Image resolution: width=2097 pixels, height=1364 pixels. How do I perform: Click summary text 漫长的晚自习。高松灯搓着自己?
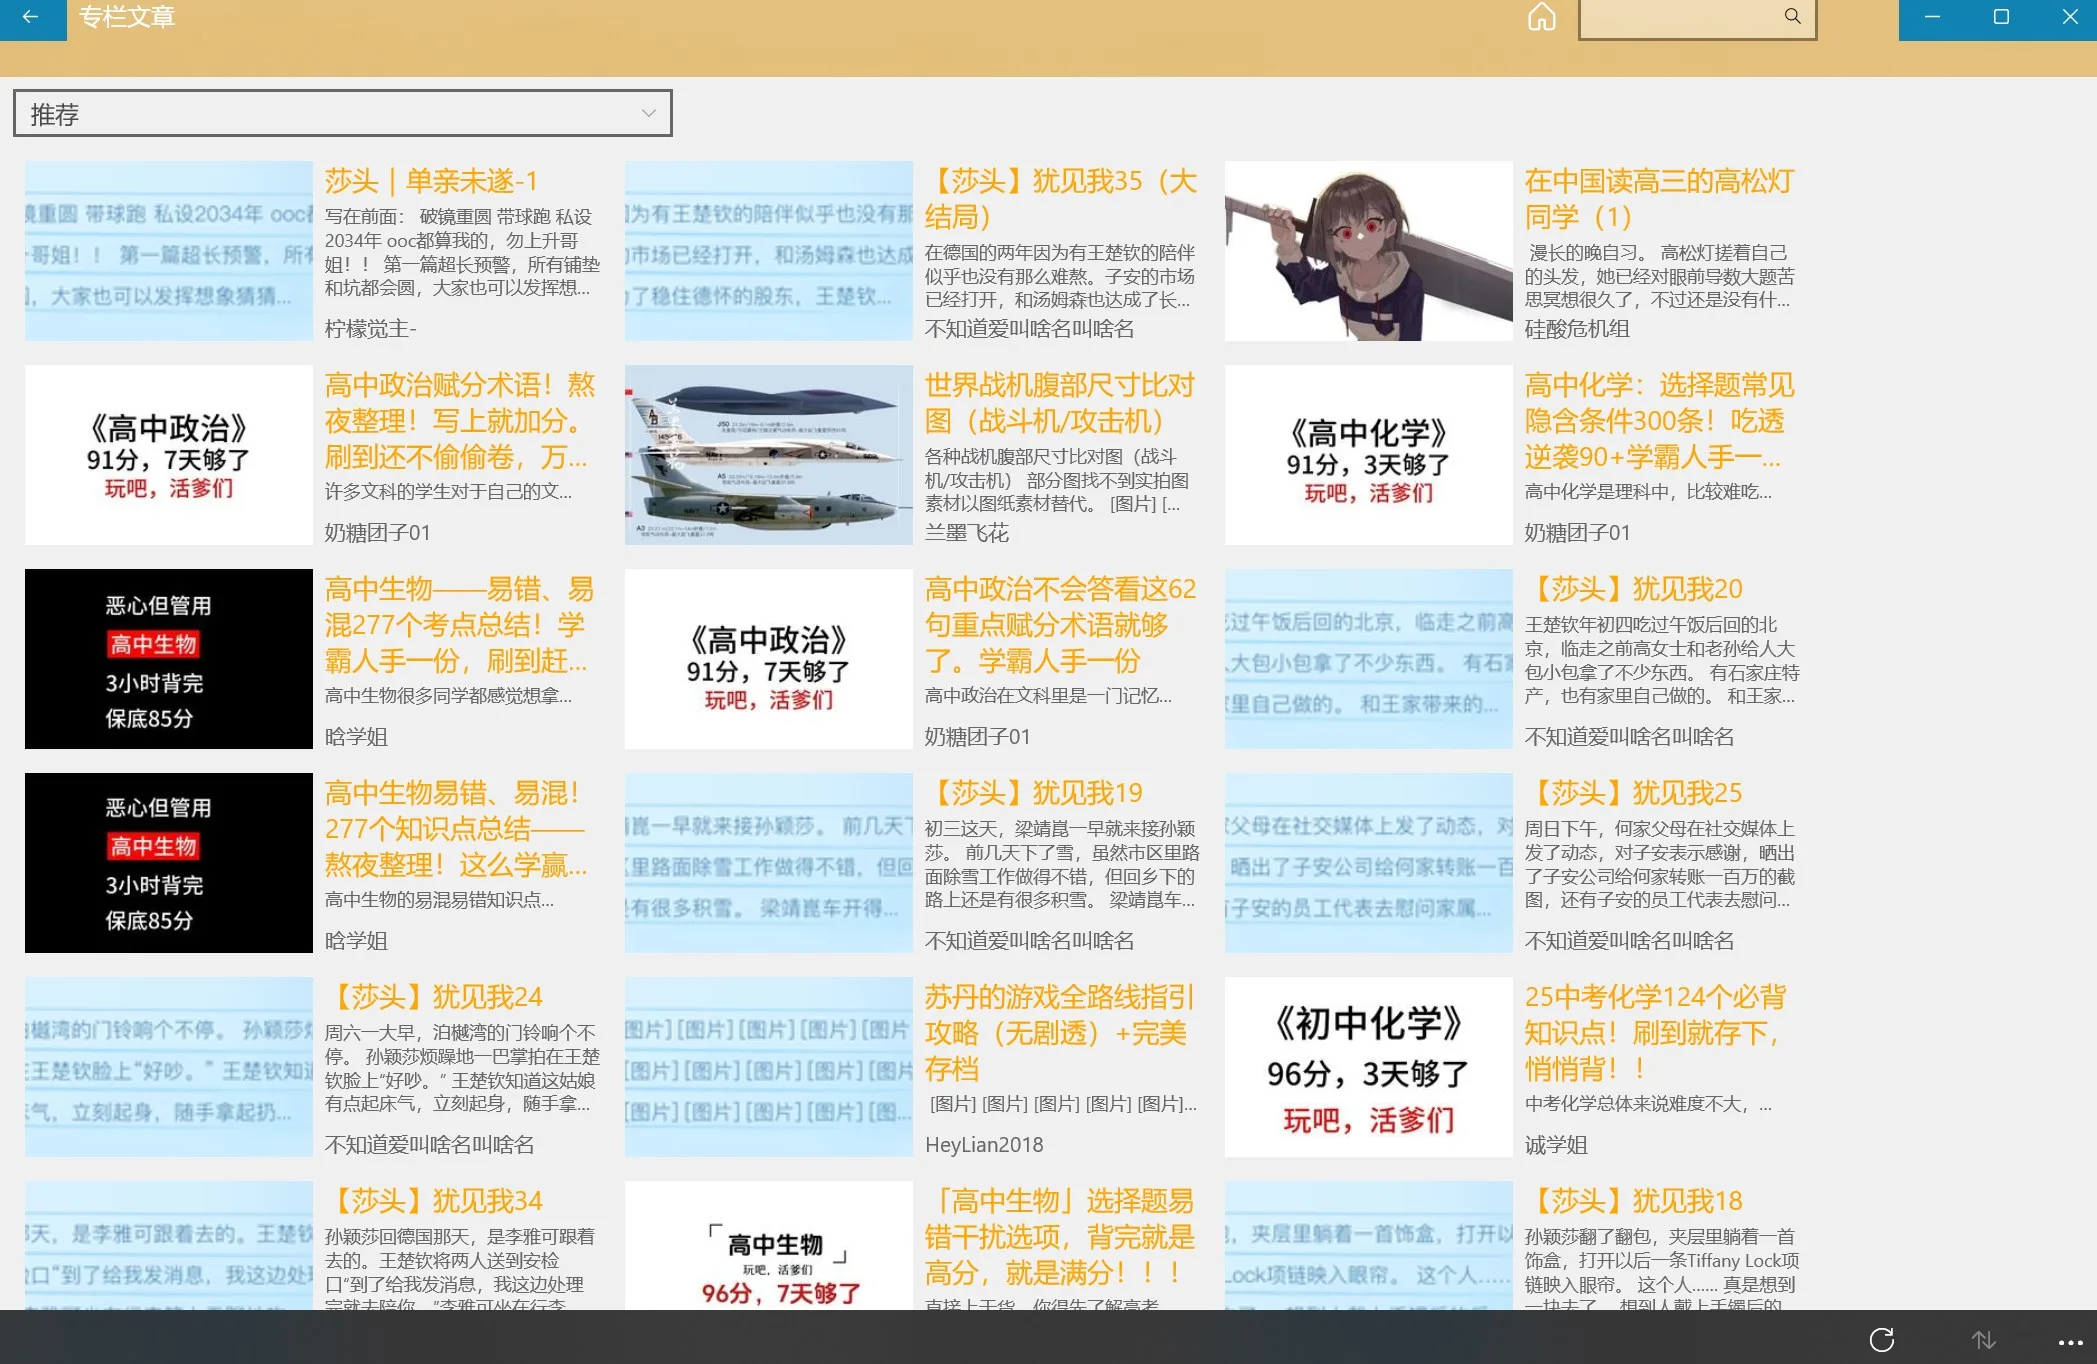1660,276
